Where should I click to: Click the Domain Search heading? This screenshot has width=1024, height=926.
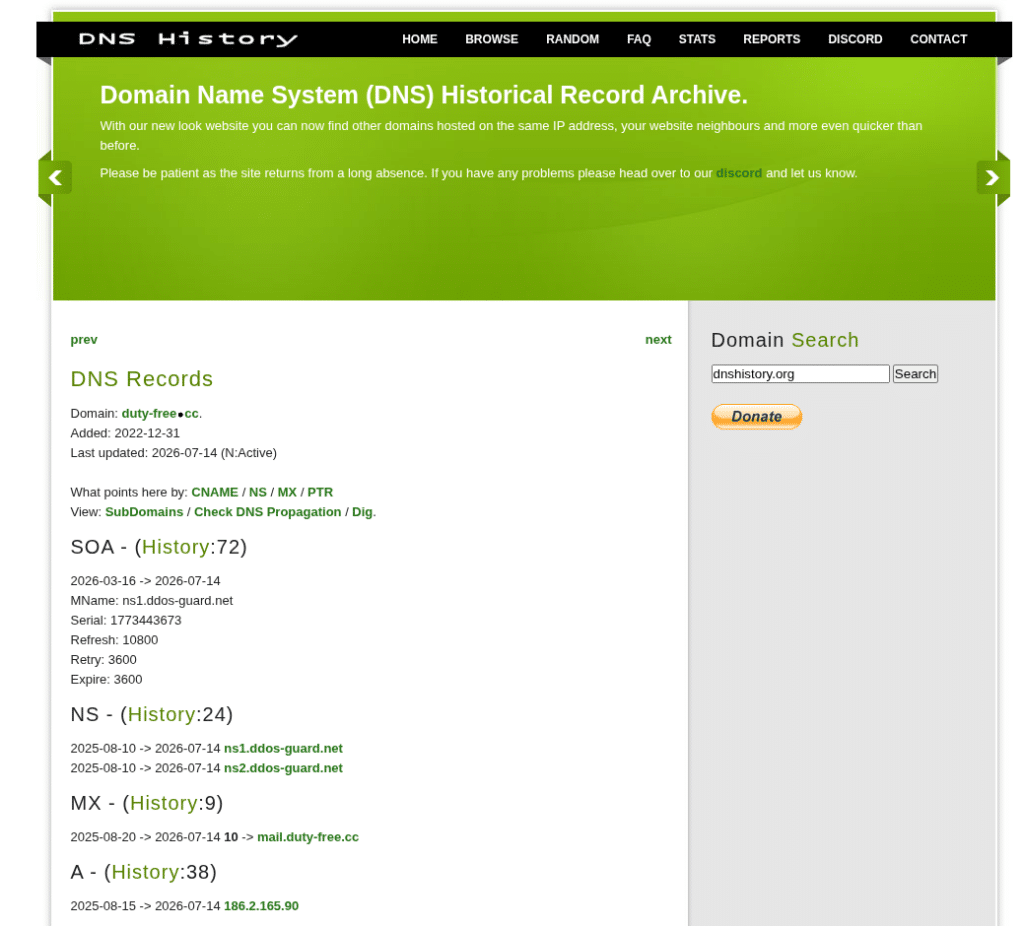click(785, 340)
